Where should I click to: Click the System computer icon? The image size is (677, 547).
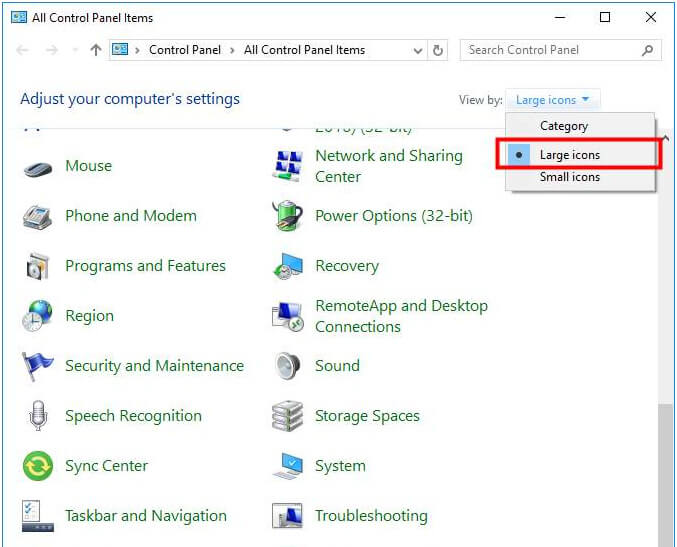(x=288, y=466)
